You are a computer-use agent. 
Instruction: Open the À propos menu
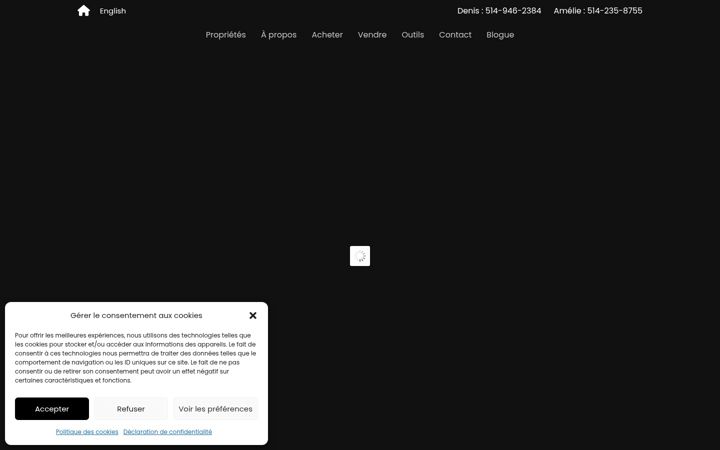279,35
